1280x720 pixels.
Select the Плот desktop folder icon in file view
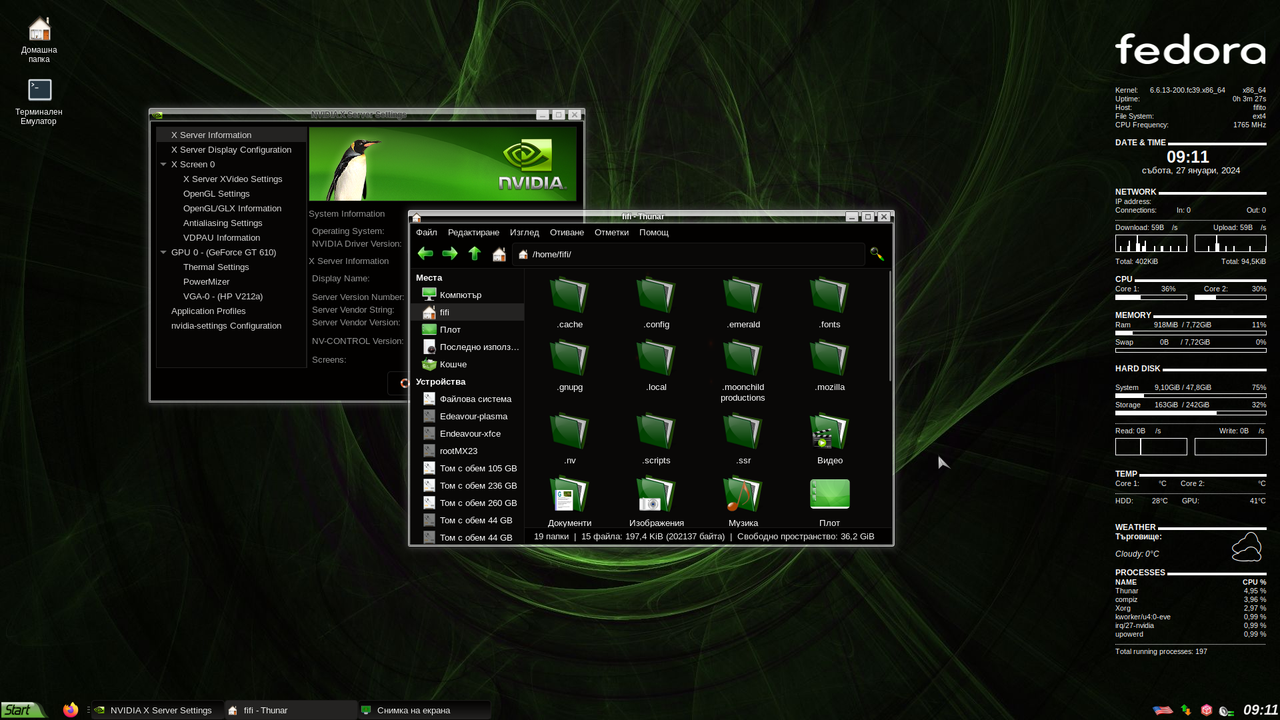(830, 502)
